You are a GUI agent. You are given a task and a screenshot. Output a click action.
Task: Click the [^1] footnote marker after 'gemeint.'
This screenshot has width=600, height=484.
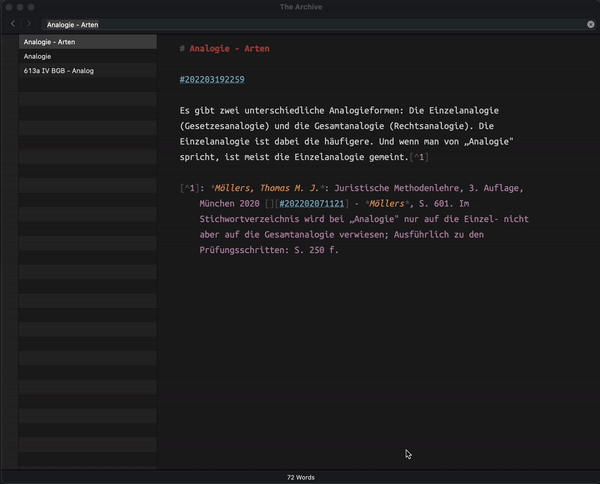click(419, 157)
